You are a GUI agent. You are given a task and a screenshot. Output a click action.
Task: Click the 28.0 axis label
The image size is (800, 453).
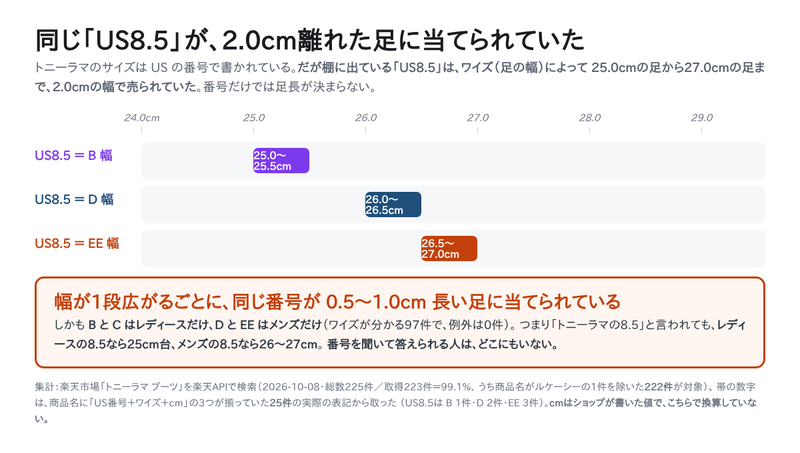point(590,118)
